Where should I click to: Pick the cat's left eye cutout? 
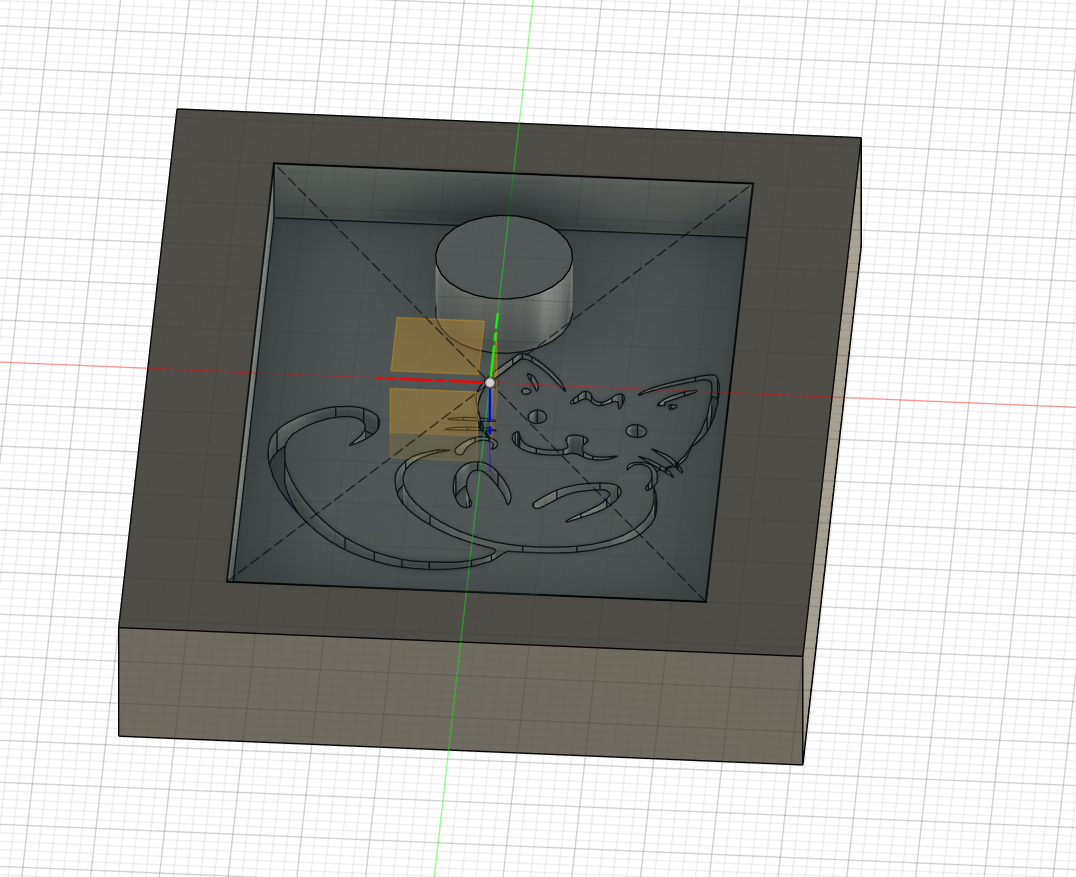[537, 415]
